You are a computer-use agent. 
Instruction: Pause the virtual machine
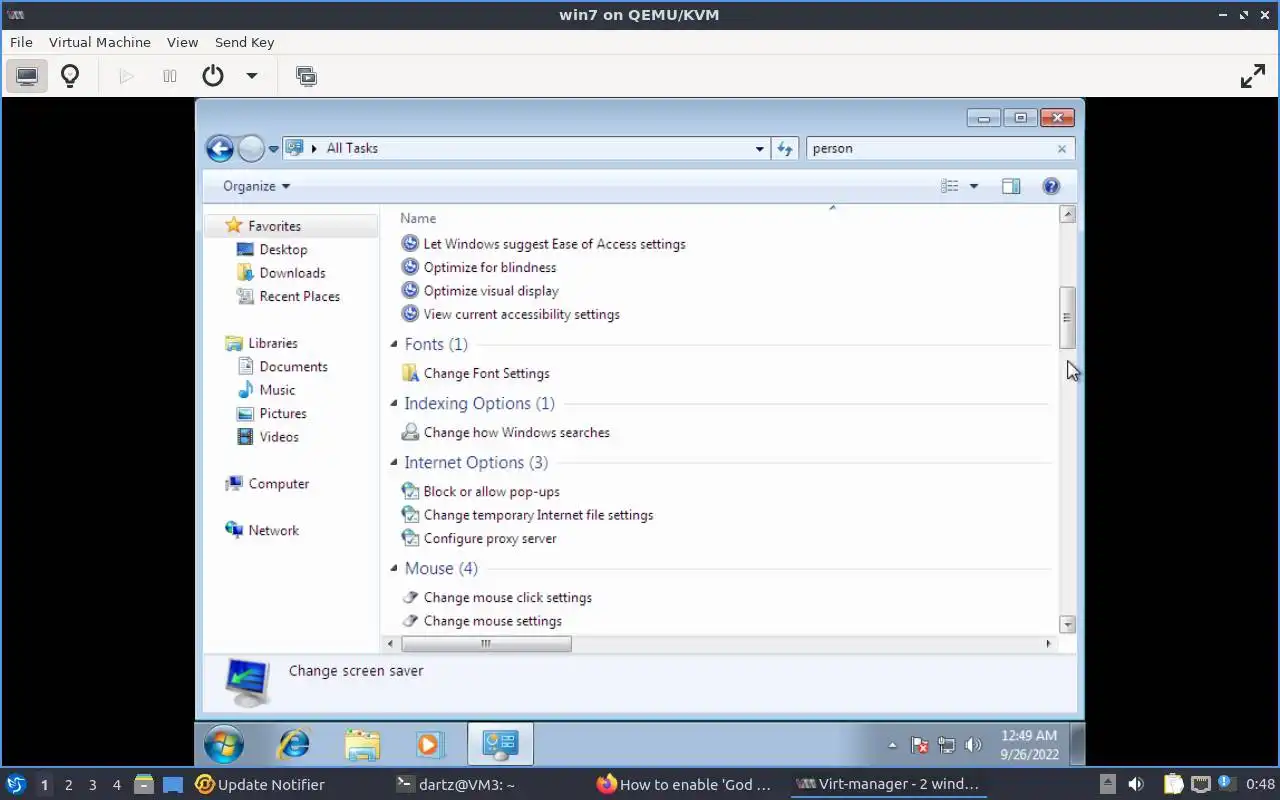170,76
